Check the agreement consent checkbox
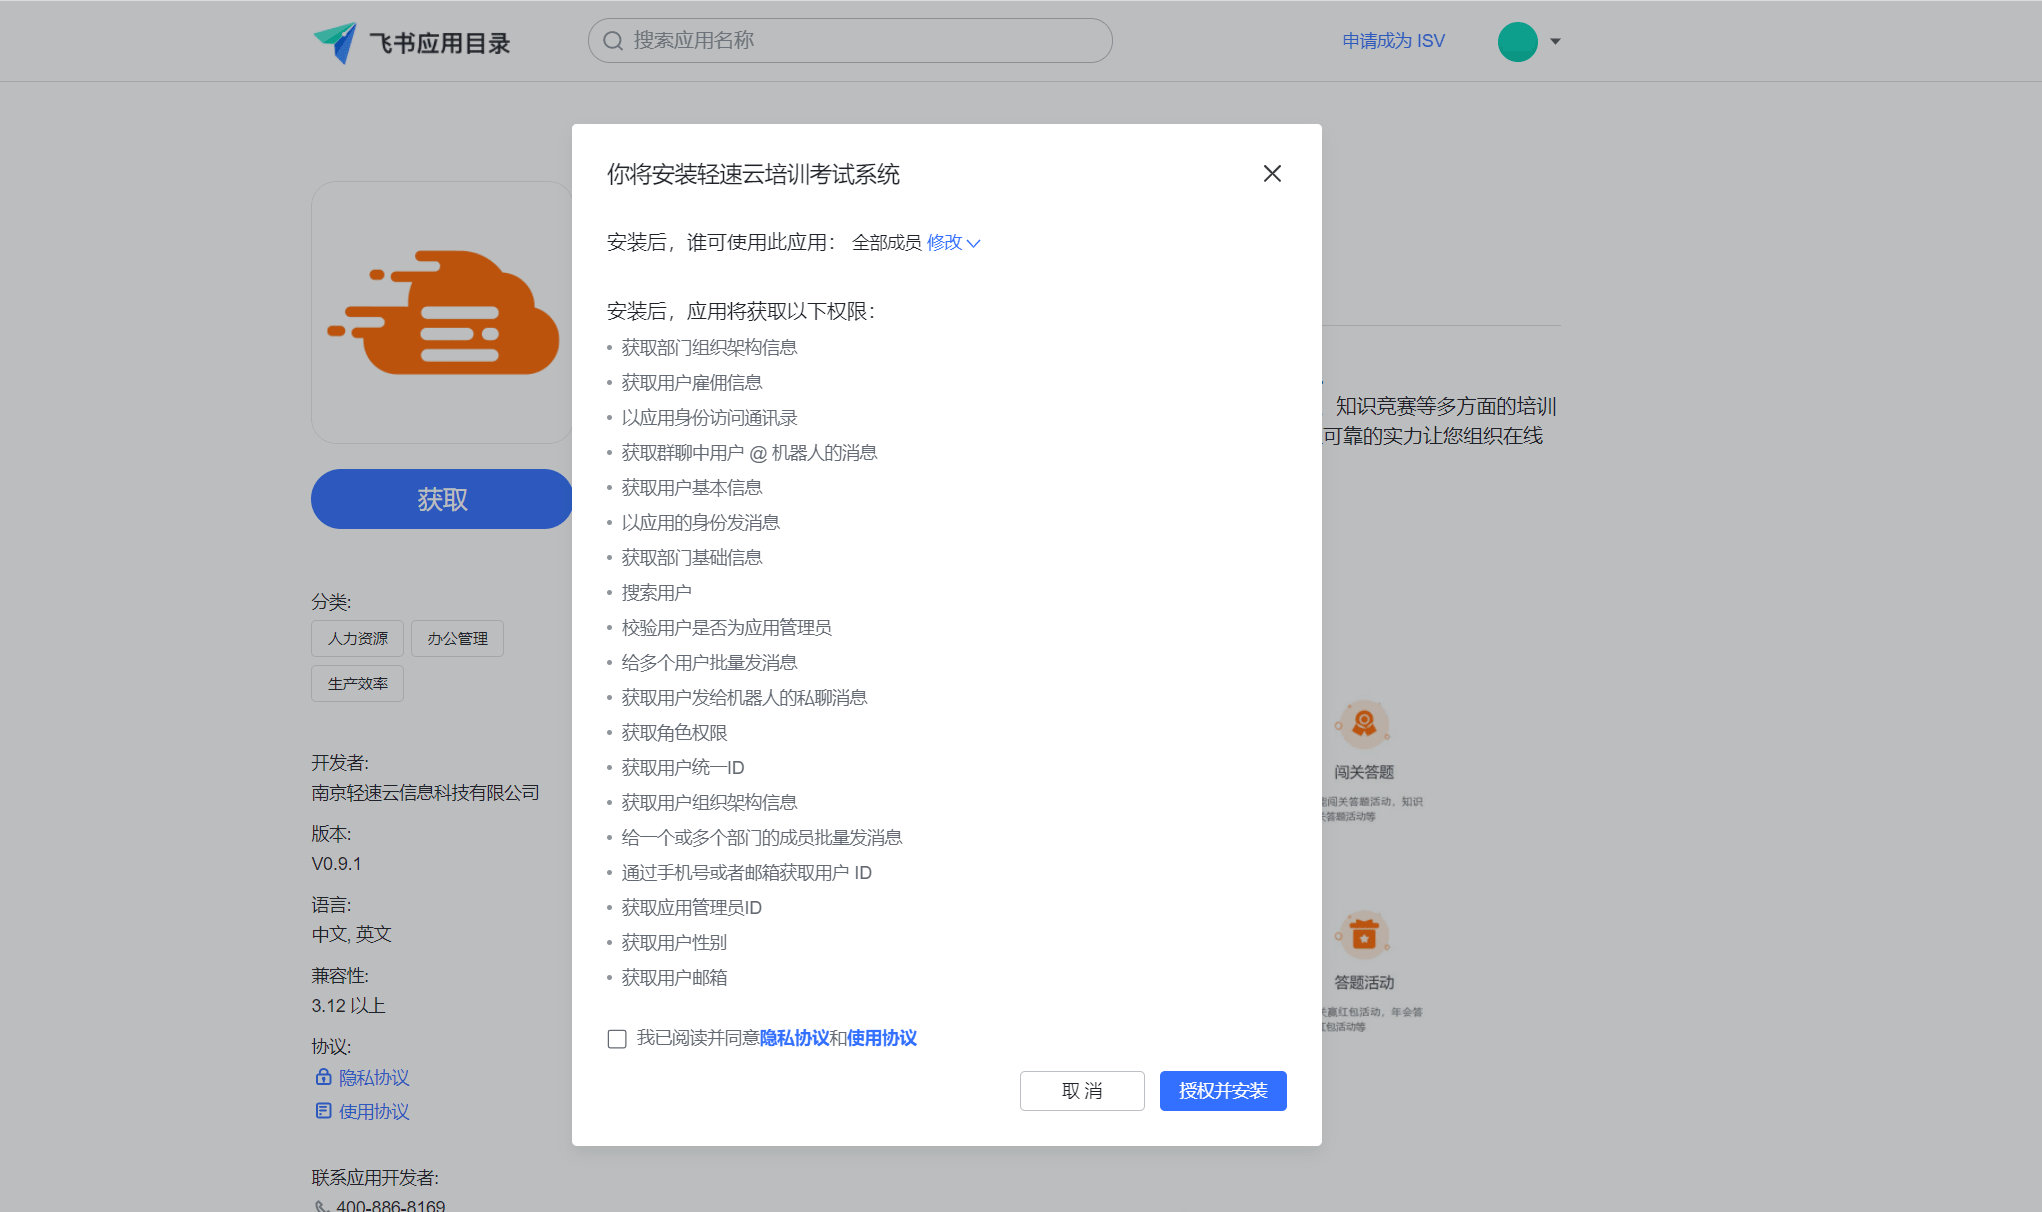The image size is (2042, 1212). coord(617,1039)
